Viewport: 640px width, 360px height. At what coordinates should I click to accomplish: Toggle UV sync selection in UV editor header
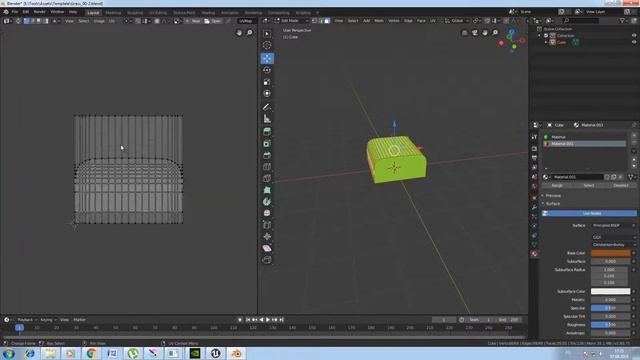18,21
